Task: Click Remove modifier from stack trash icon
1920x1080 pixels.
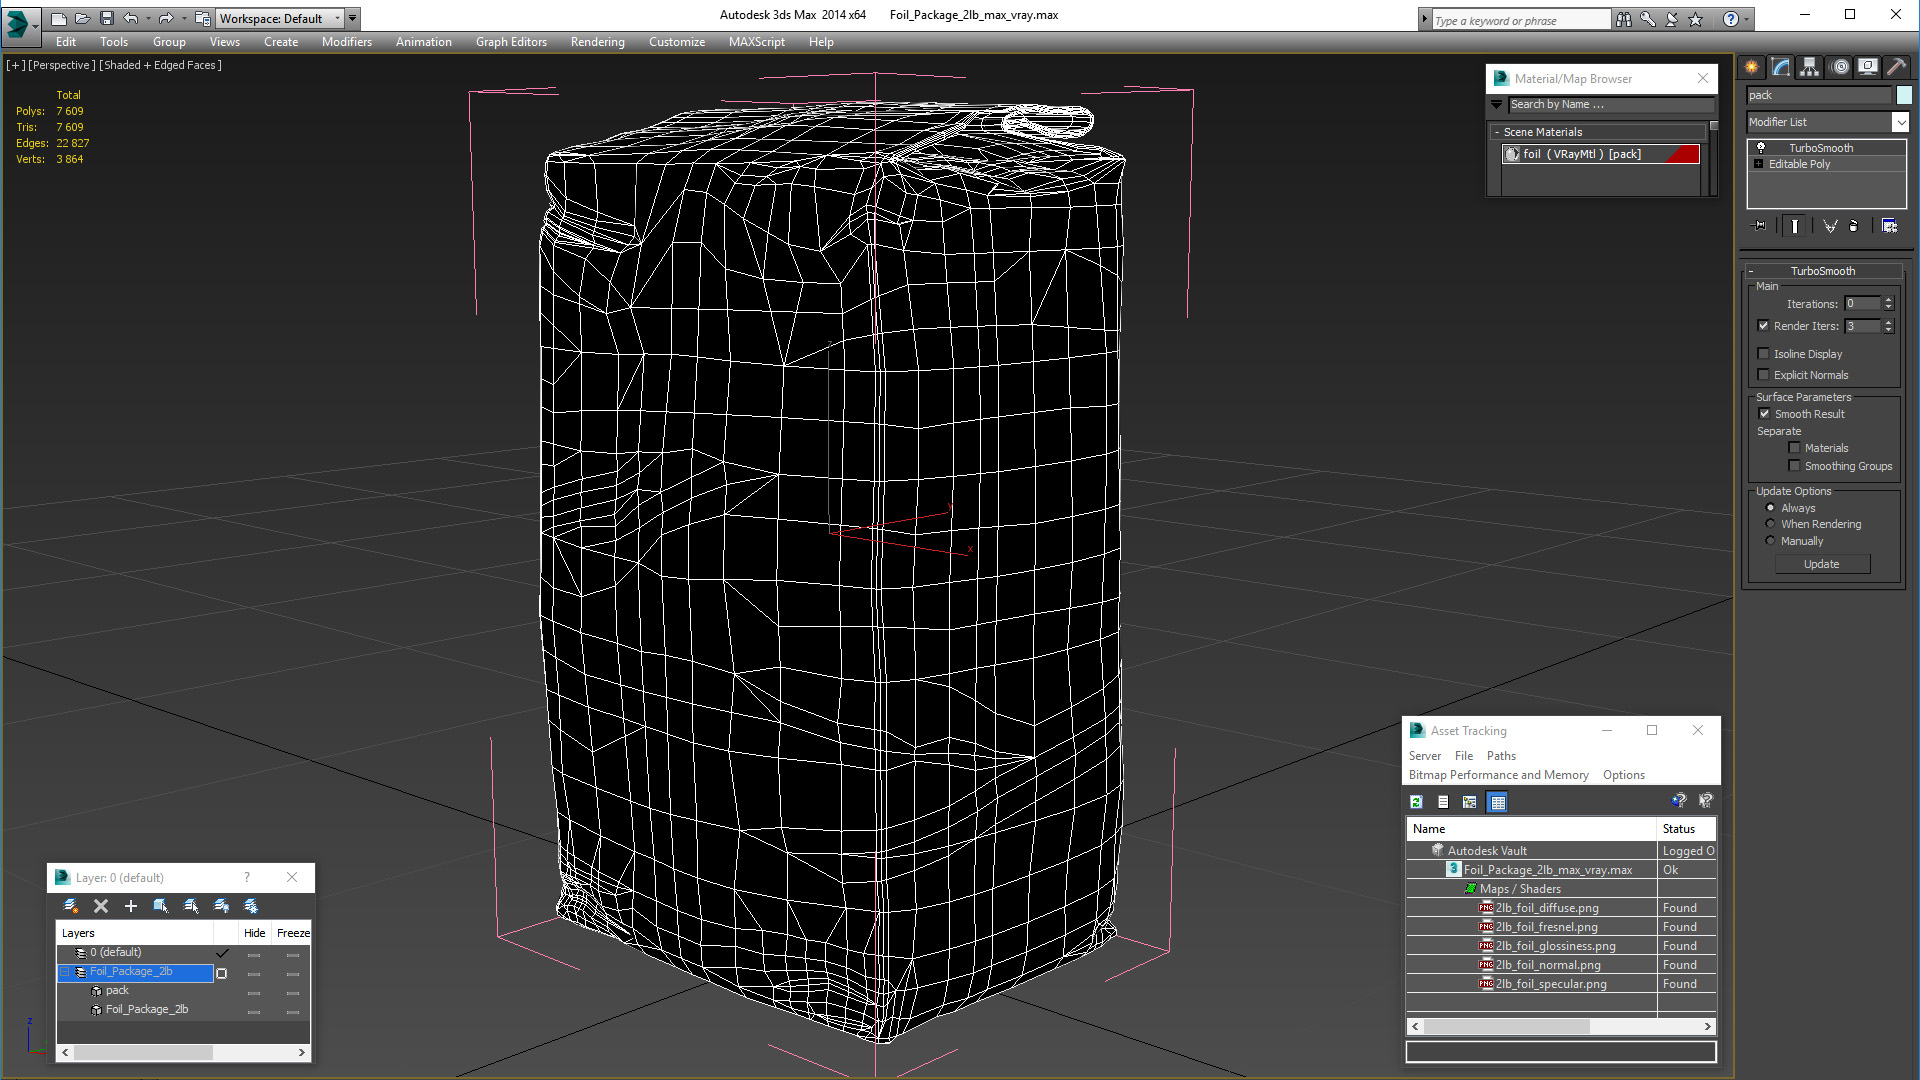Action: click(1853, 226)
